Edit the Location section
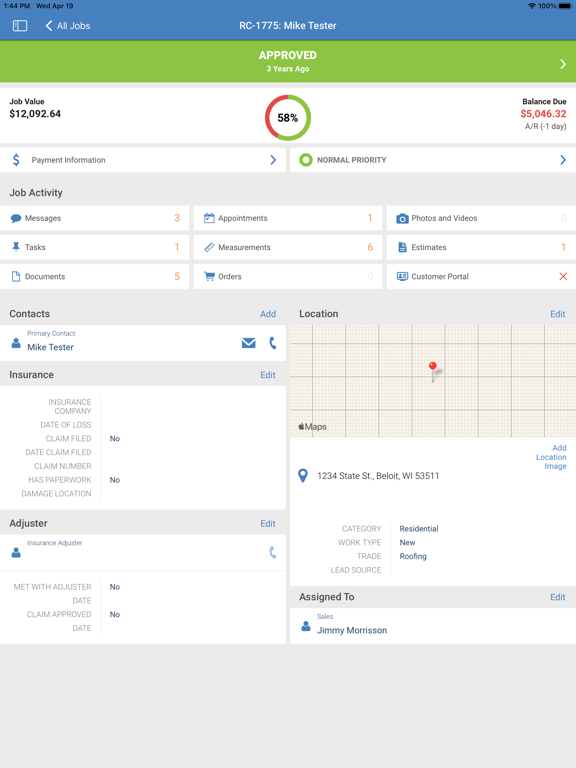Screen dimensions: 576x768 558,314
